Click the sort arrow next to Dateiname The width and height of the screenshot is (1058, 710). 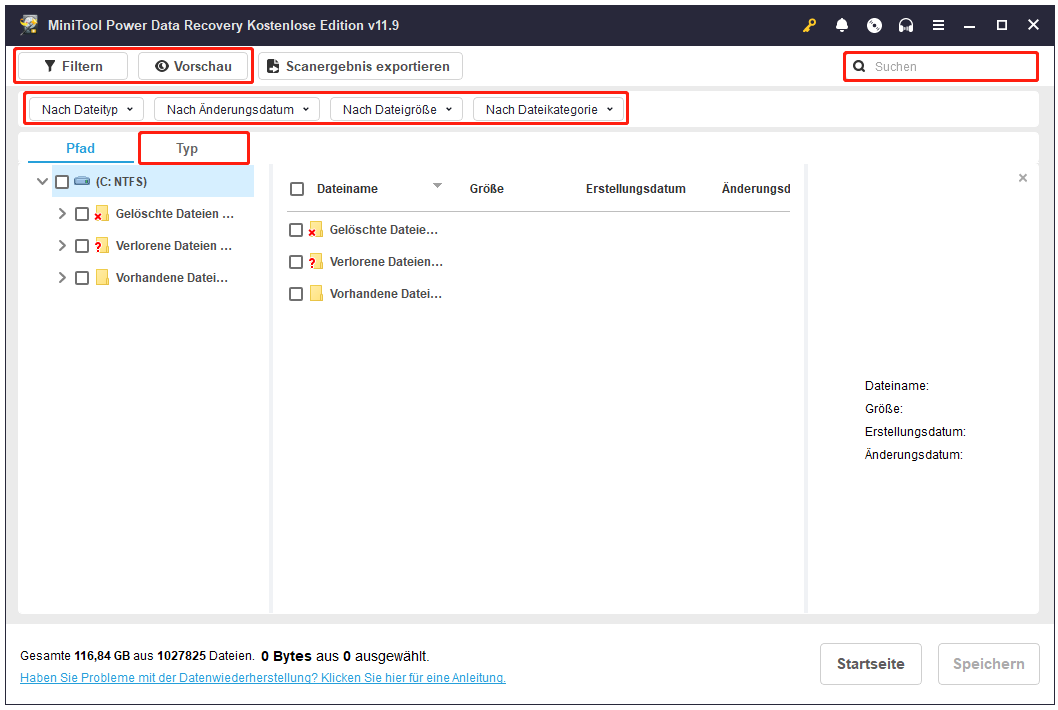tap(437, 186)
